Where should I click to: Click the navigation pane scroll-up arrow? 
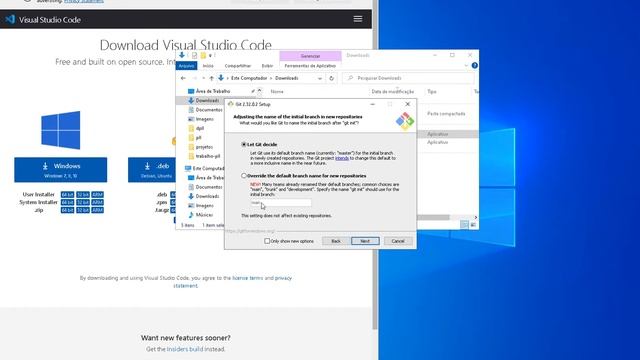(259, 91)
